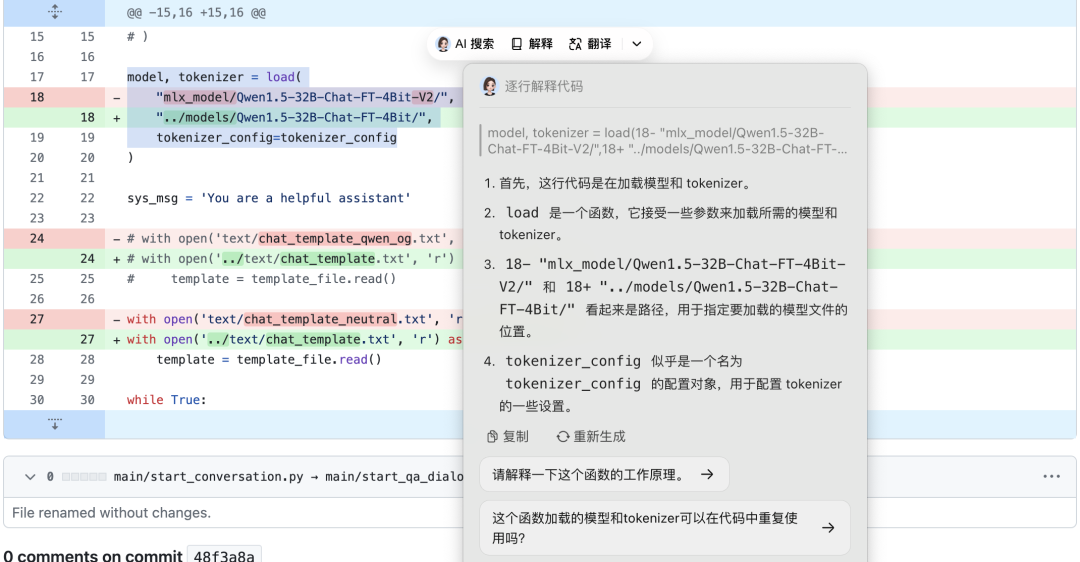Click the main/start_conversation.py file path
The image size is (1080, 562).
(208, 477)
